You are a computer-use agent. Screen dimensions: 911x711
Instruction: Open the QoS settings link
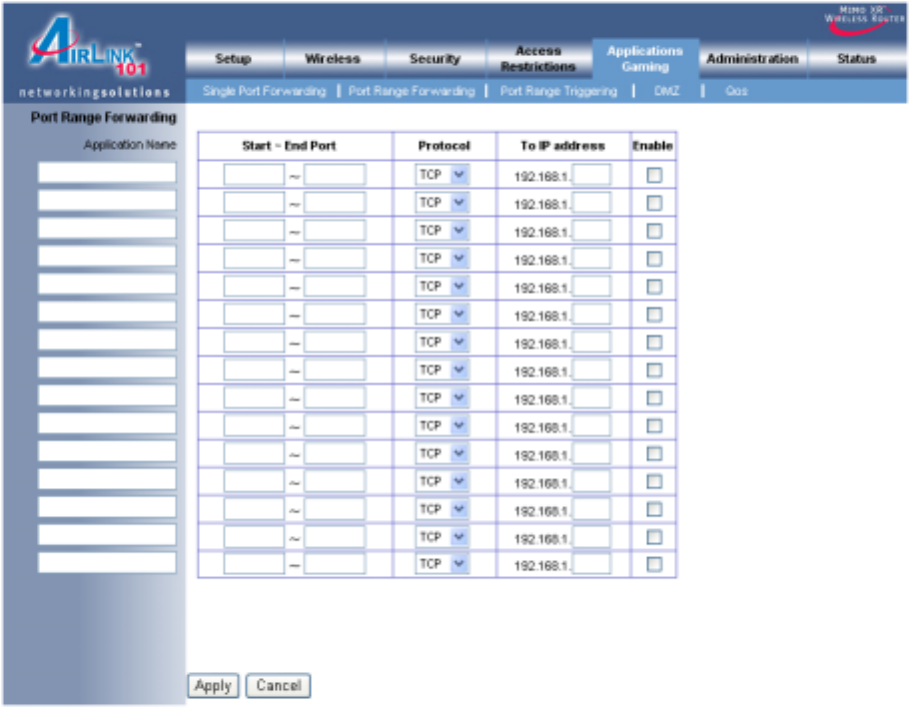point(736,91)
